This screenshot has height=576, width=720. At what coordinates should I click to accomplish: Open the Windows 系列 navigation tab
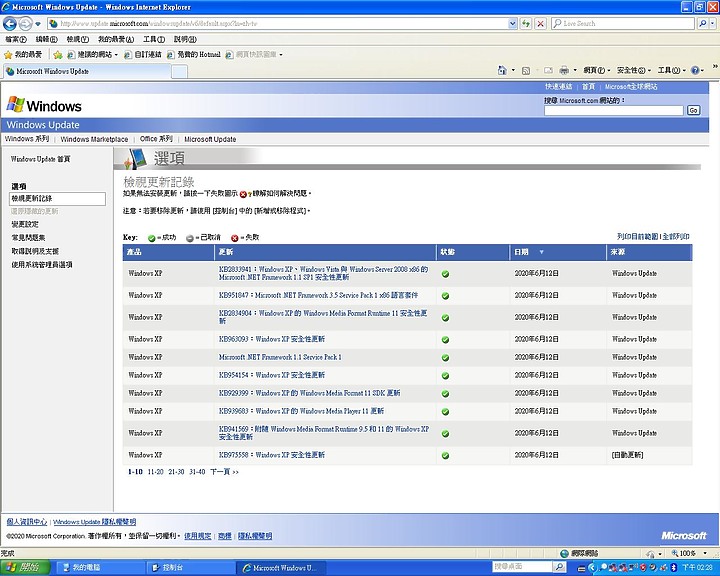click(x=27, y=139)
